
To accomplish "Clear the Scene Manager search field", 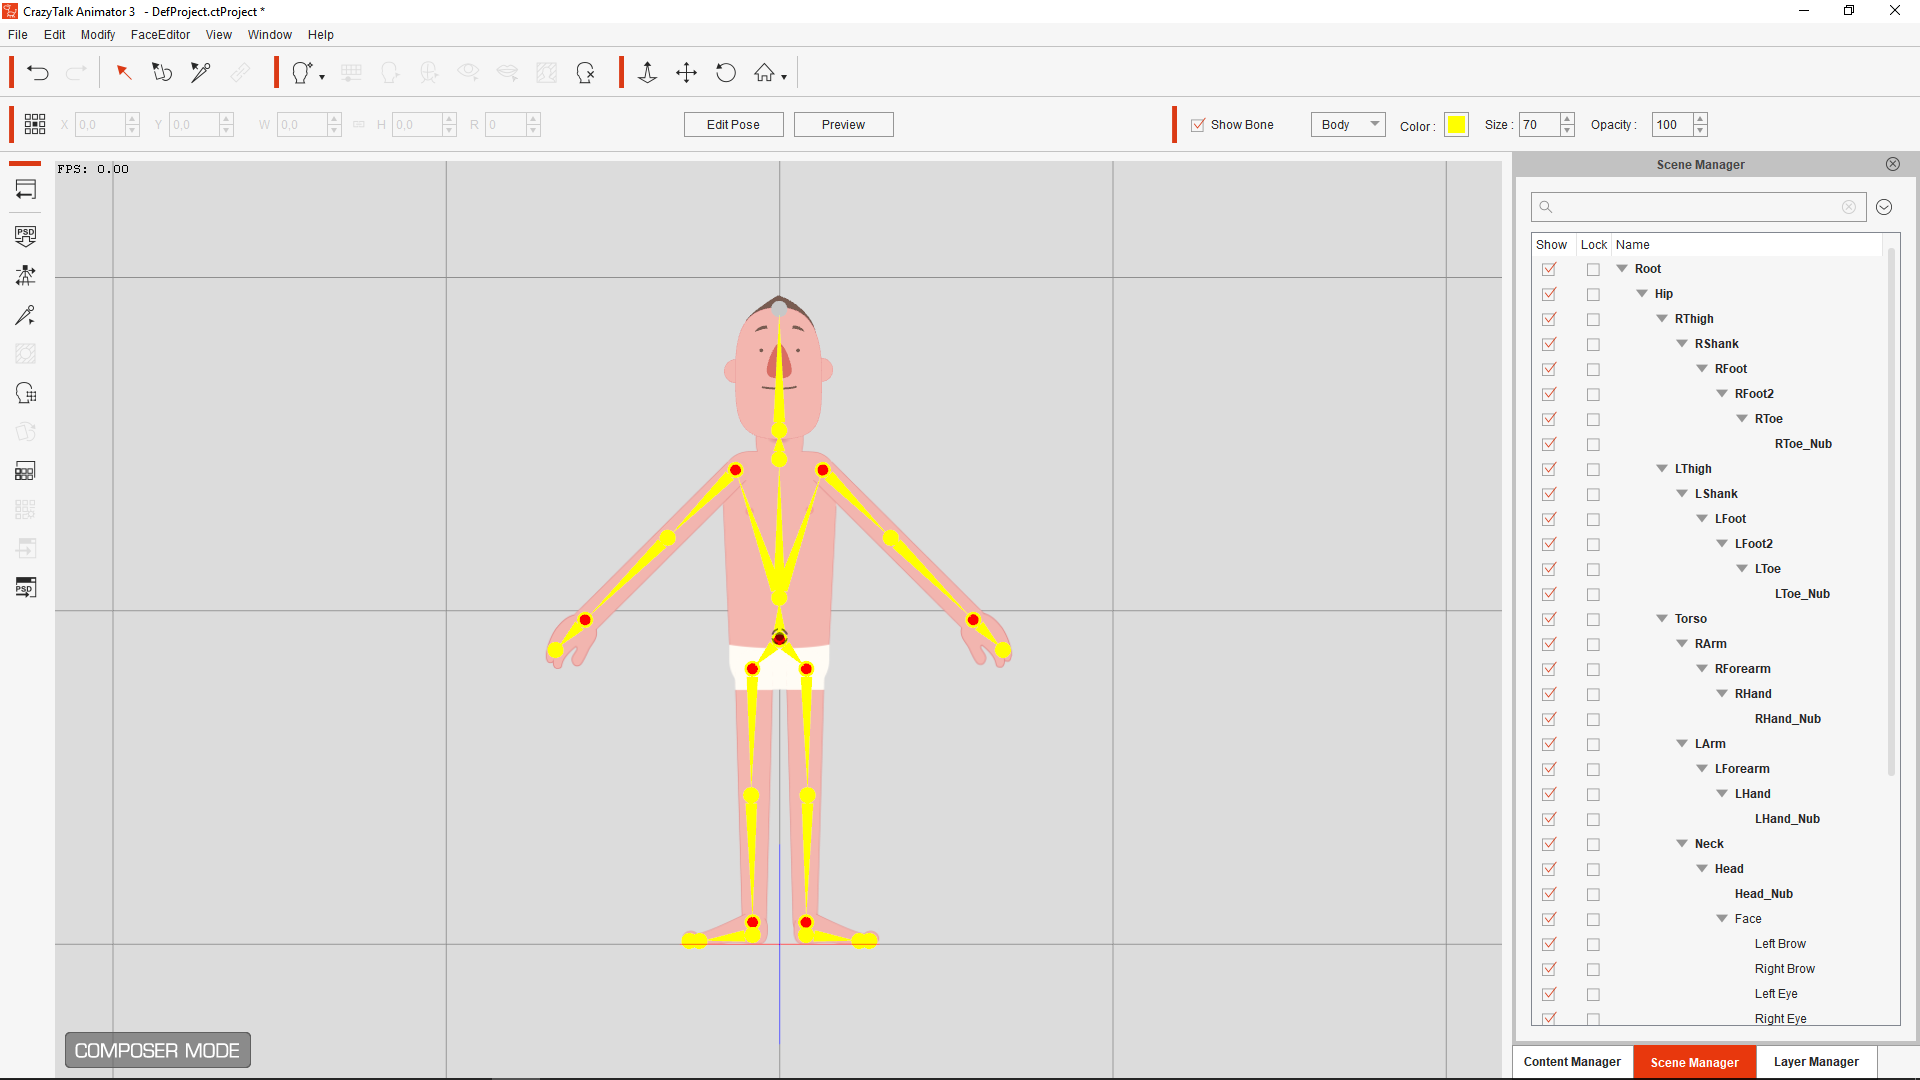I will (x=1849, y=207).
